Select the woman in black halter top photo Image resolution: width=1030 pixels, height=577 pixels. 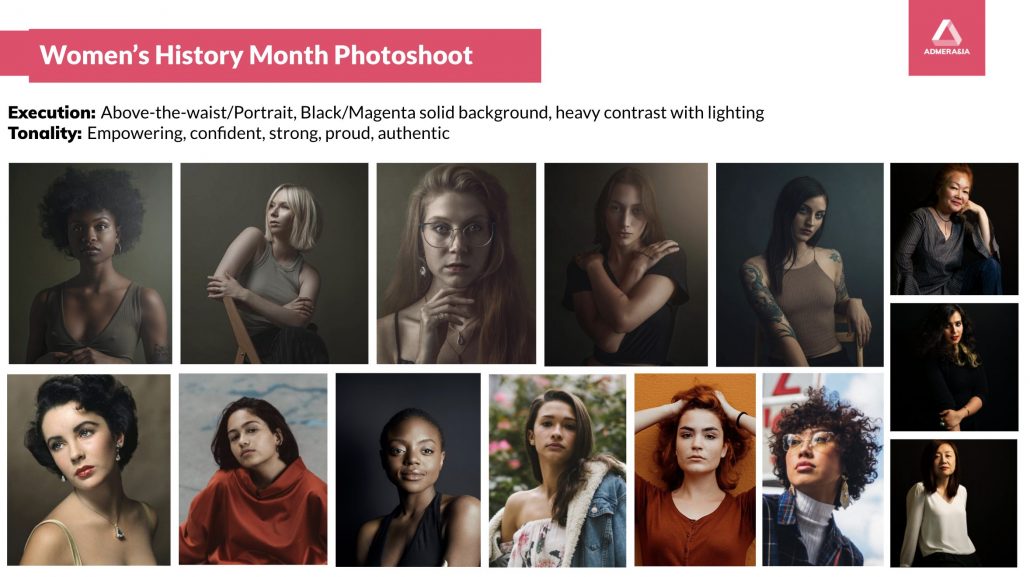click(408, 470)
